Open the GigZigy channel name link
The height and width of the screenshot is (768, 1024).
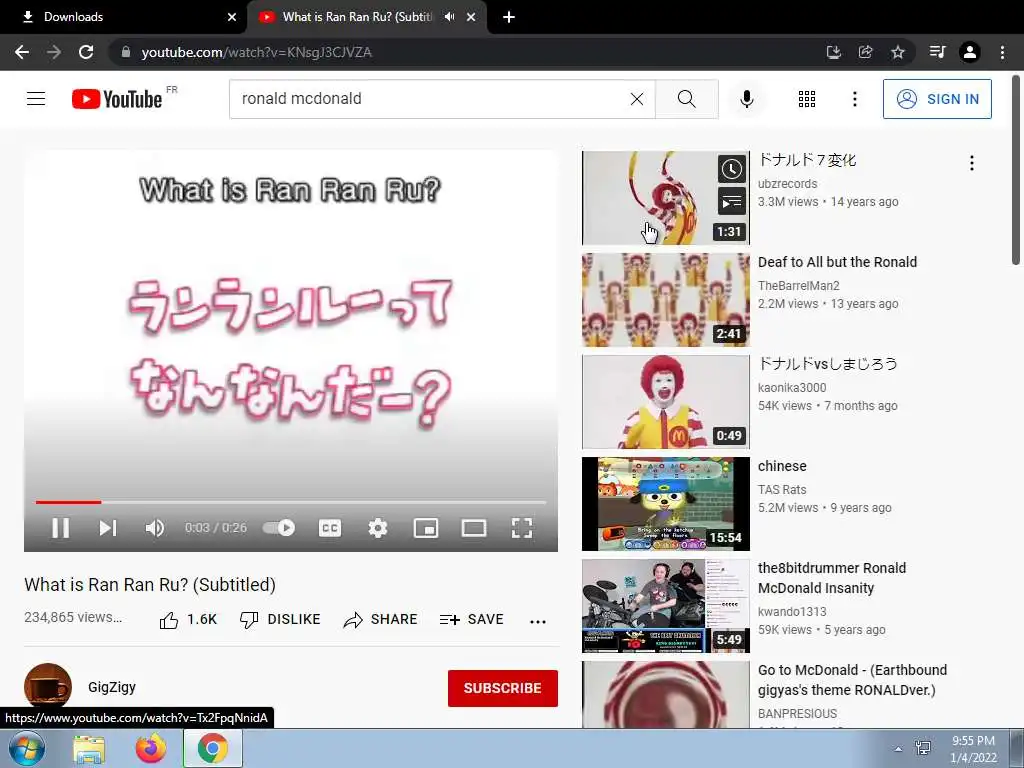(x=112, y=687)
